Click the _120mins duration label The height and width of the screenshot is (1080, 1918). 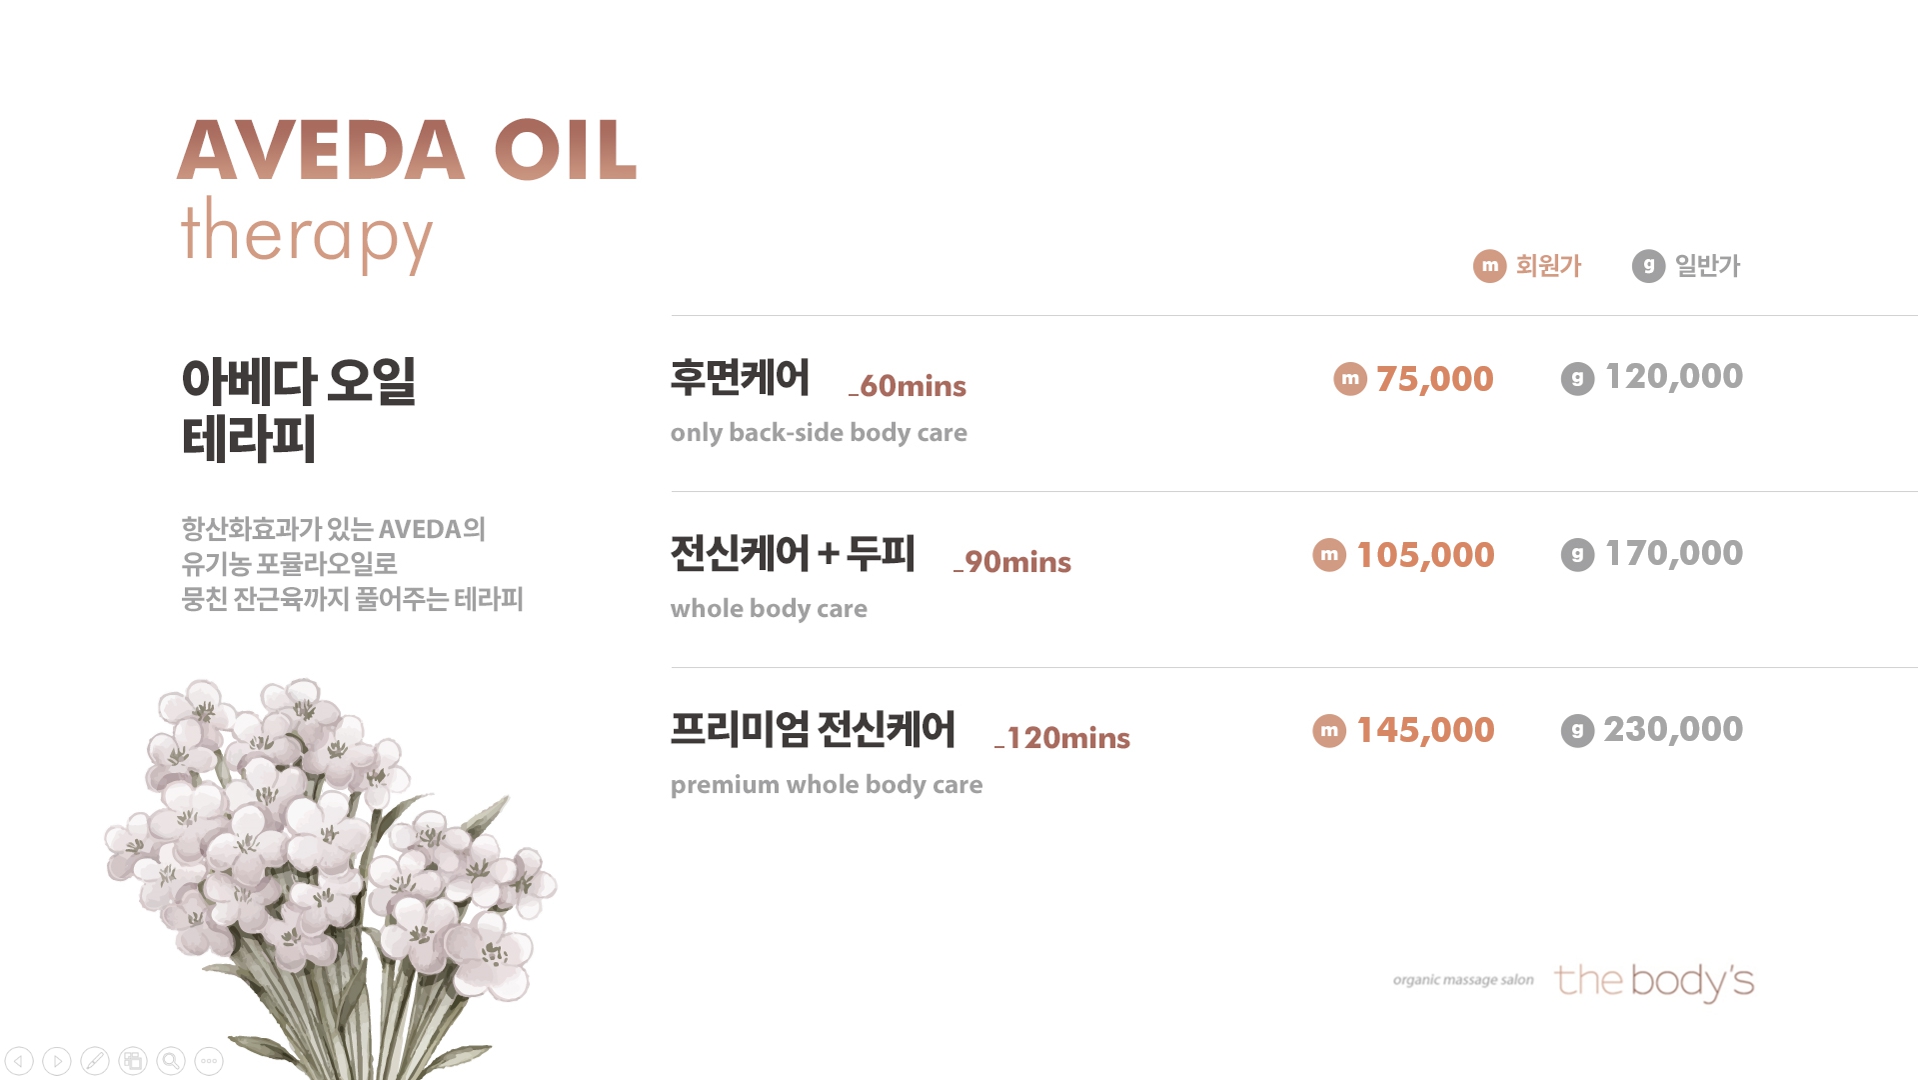tap(1062, 738)
